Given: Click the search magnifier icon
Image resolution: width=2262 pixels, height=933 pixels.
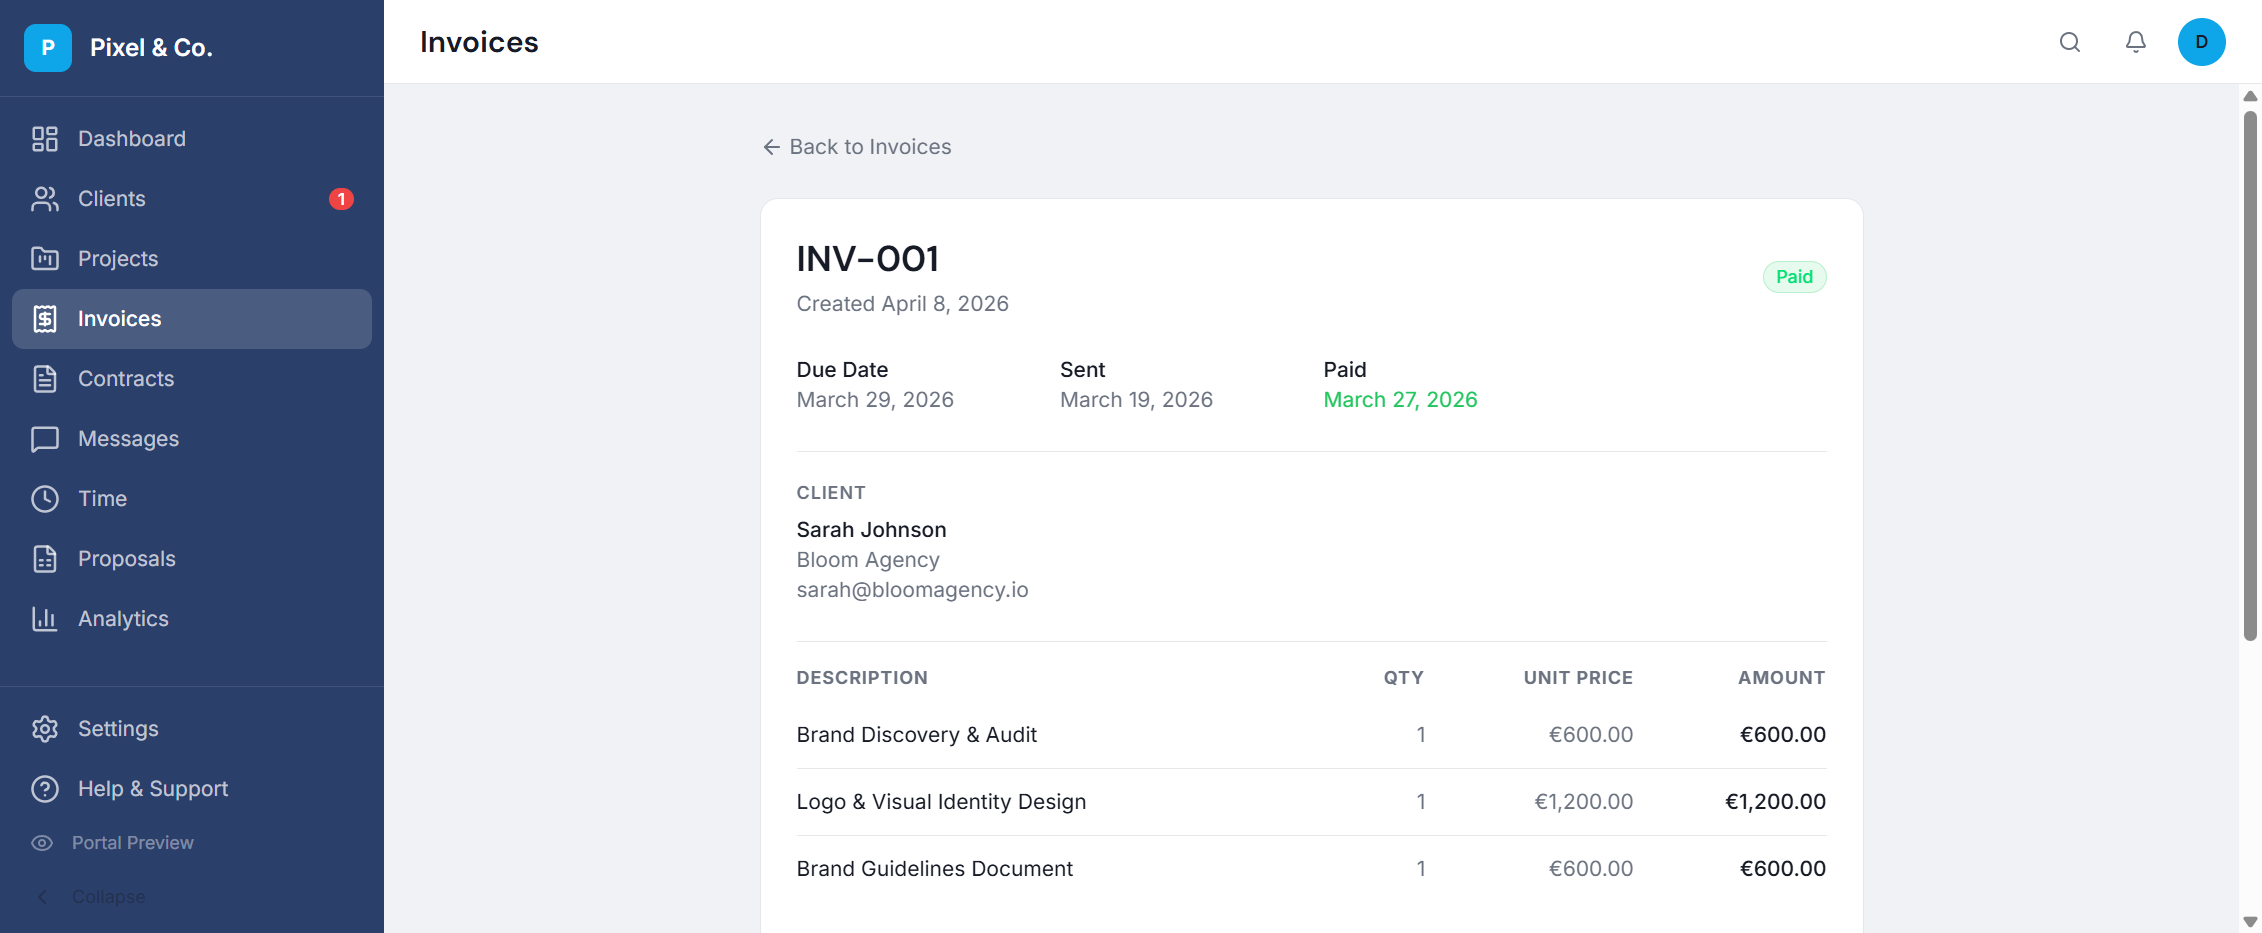Looking at the screenshot, I should pos(2070,42).
